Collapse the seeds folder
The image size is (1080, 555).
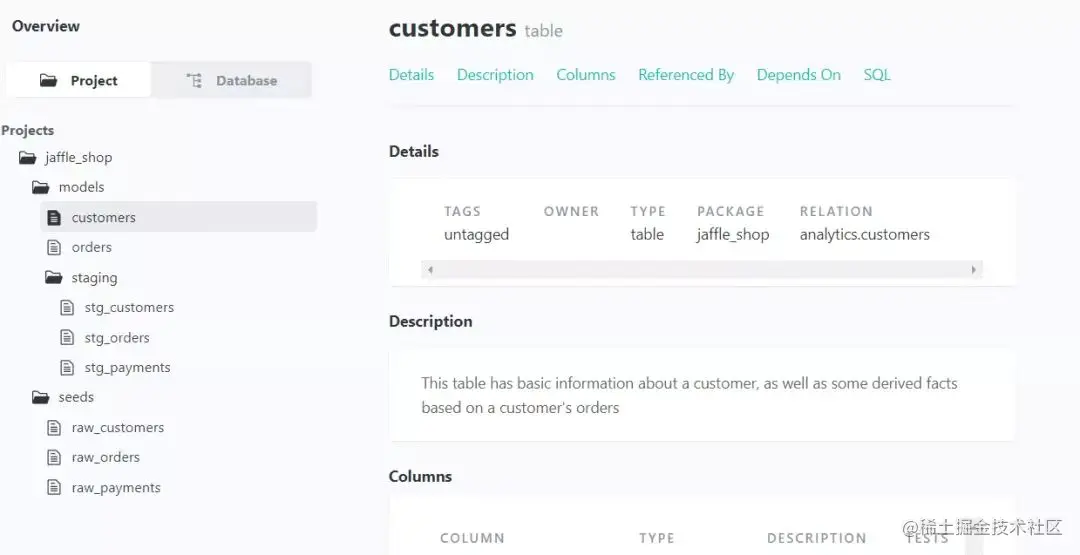point(41,397)
